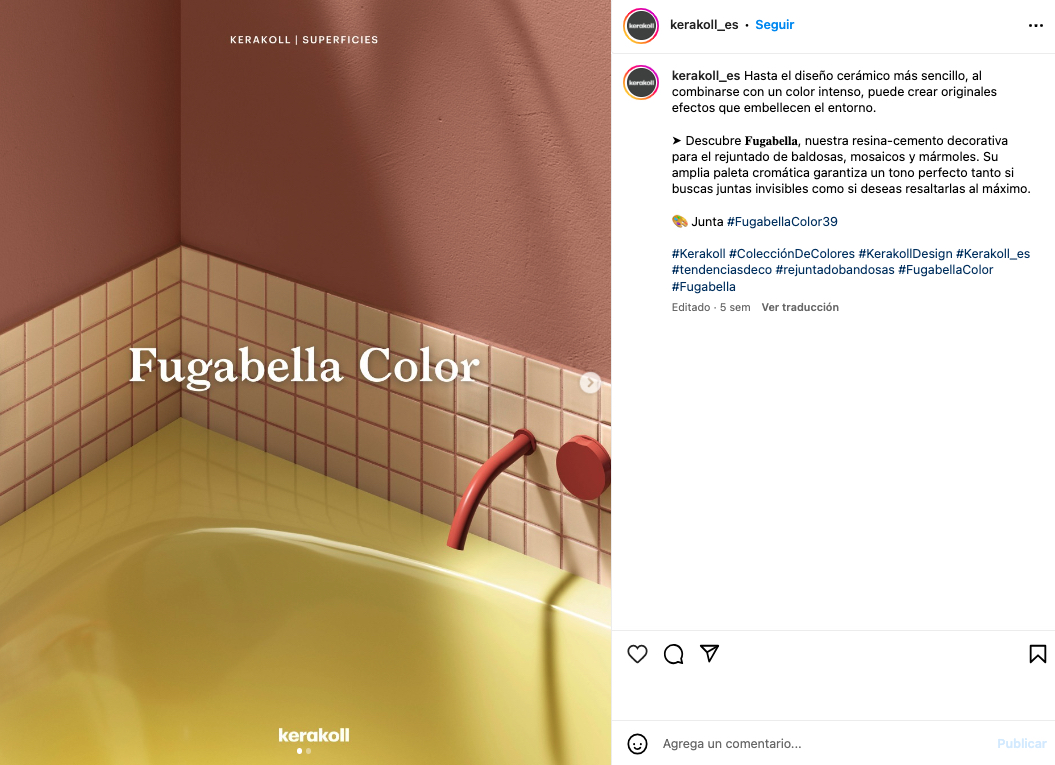The height and width of the screenshot is (765, 1055).
Task: Focus the Agrega un comentario field
Action: click(824, 743)
